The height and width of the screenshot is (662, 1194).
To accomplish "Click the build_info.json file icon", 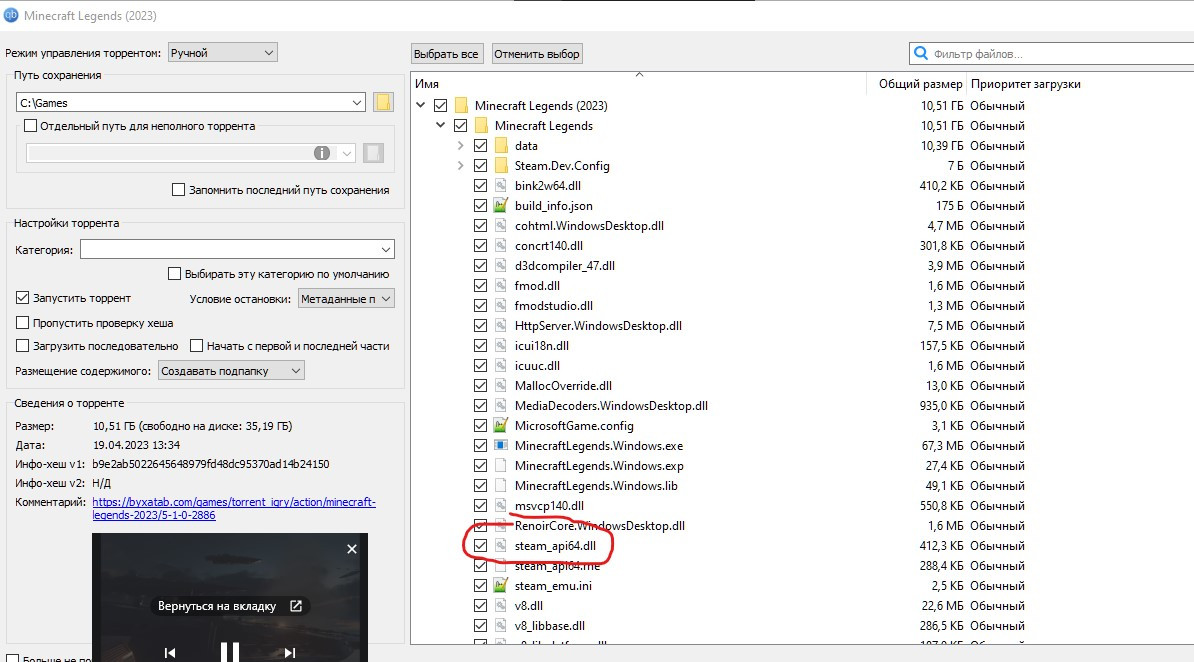I will coord(502,206).
